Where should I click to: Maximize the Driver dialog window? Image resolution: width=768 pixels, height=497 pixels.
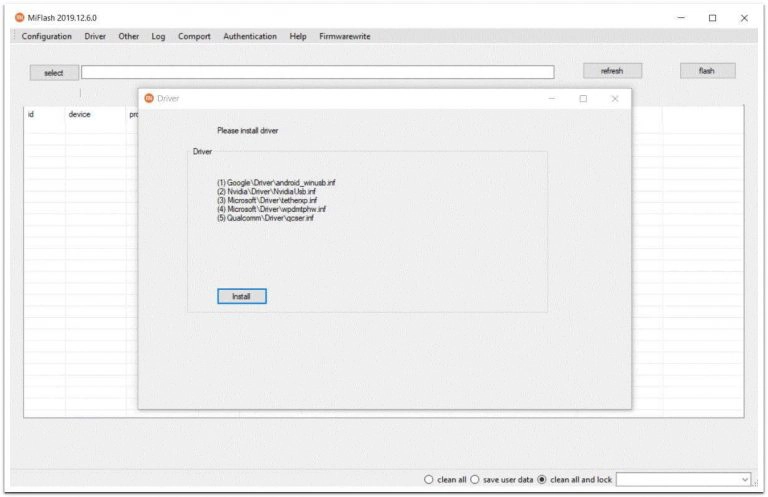point(583,98)
